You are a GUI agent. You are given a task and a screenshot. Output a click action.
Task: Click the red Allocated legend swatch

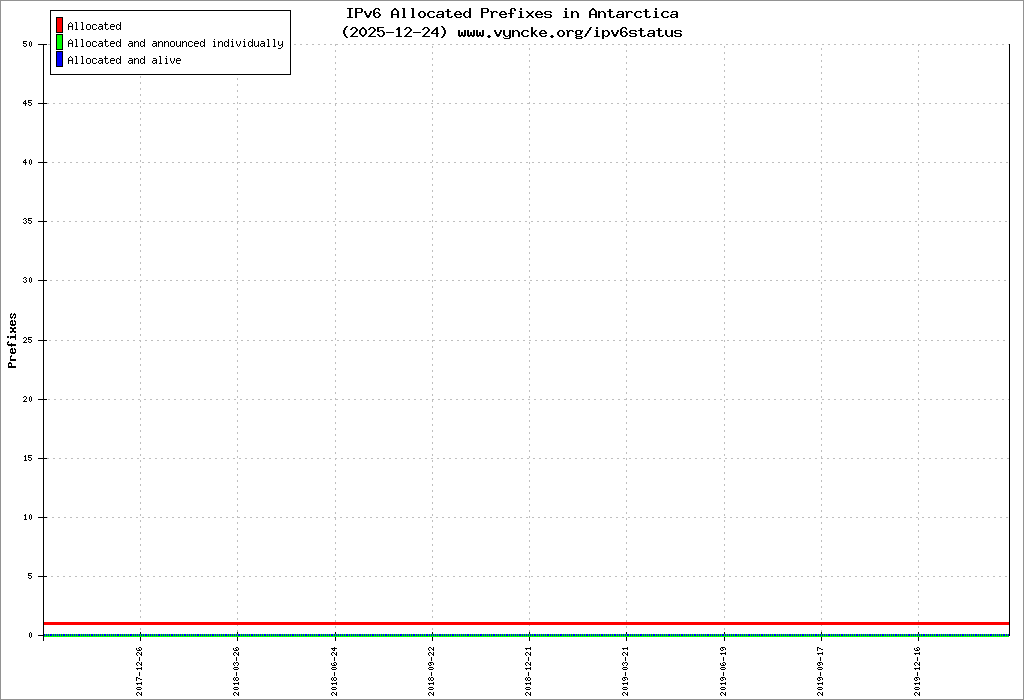coord(59,26)
